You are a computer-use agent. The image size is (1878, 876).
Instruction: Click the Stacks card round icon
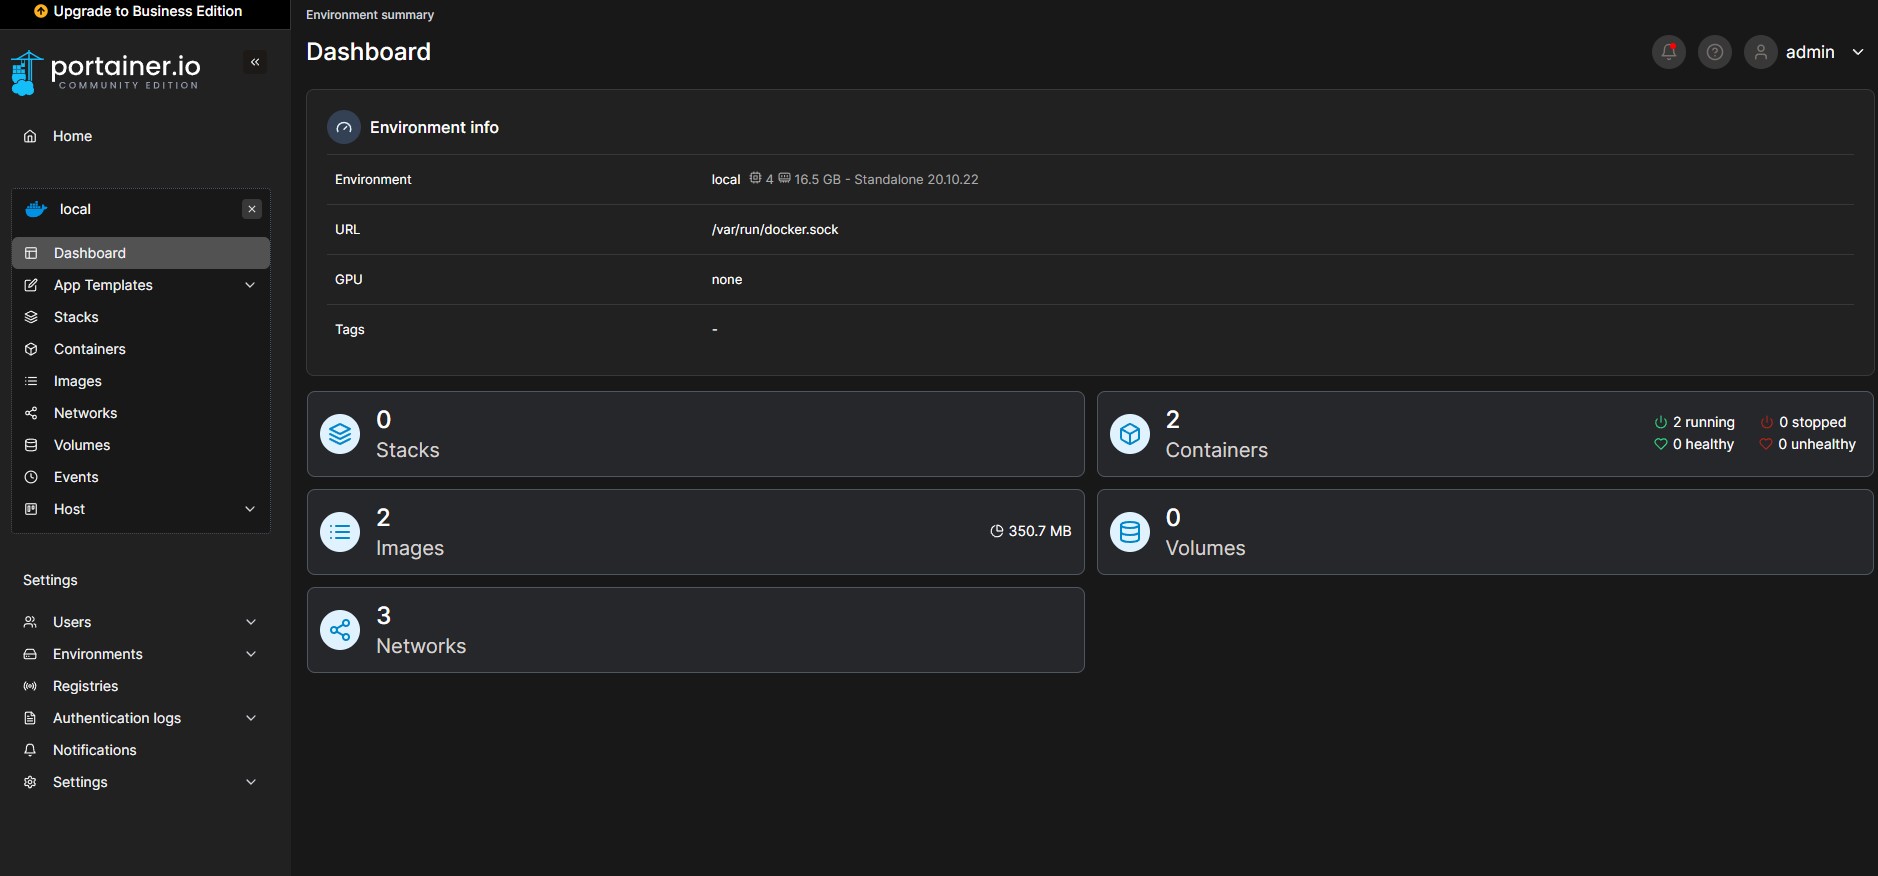(340, 434)
